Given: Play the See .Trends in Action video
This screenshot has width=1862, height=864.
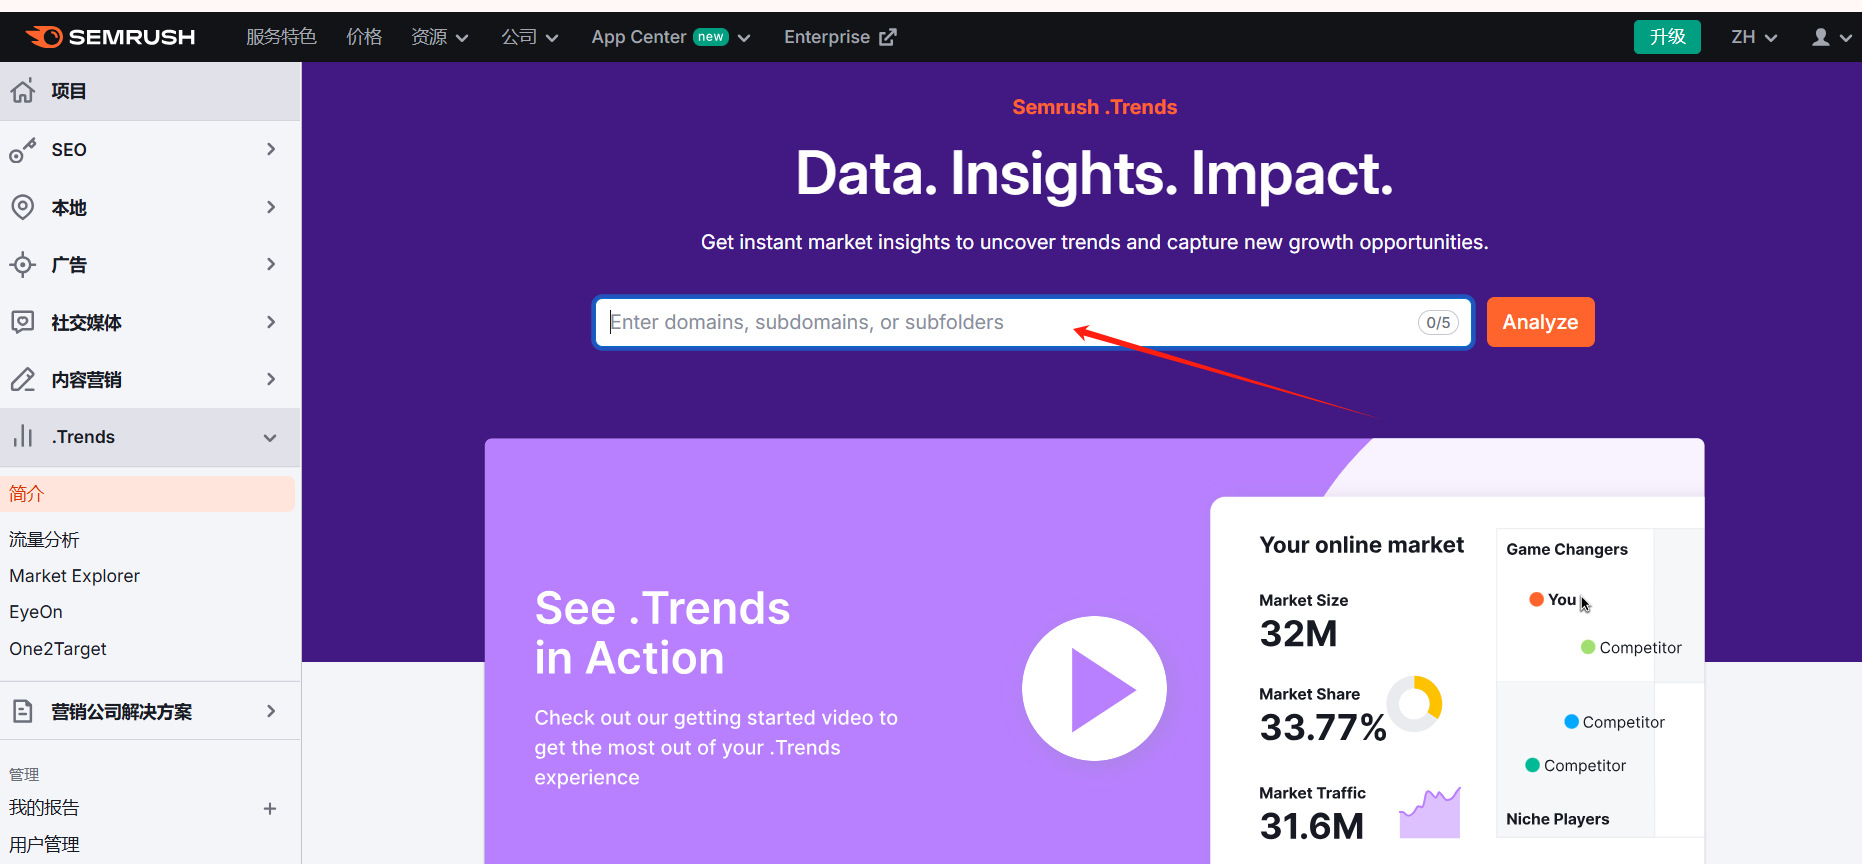Looking at the screenshot, I should (x=1094, y=688).
